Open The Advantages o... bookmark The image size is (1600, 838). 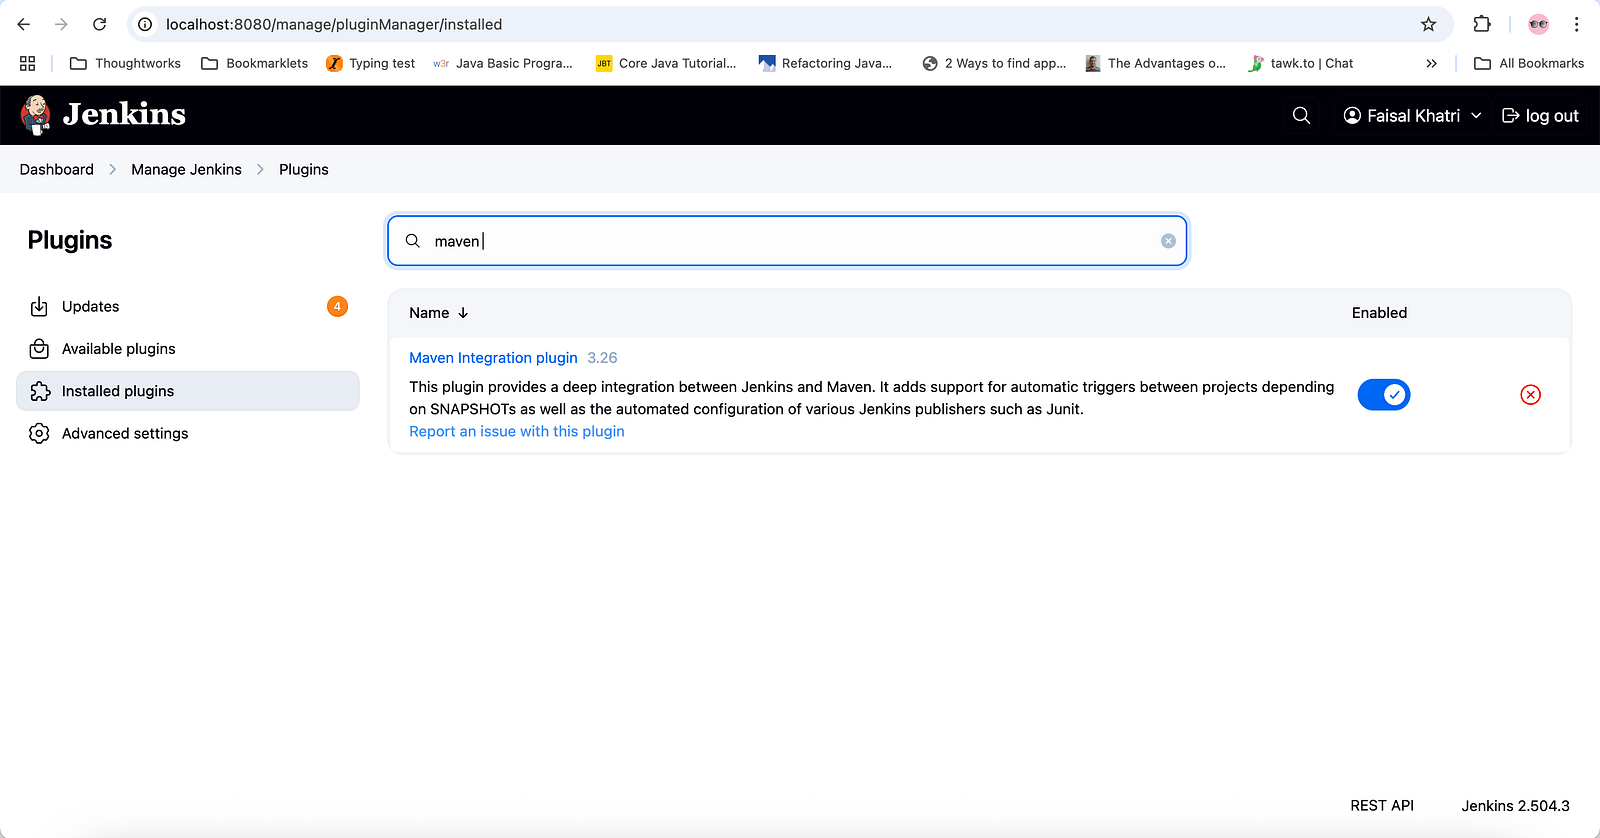point(1155,63)
